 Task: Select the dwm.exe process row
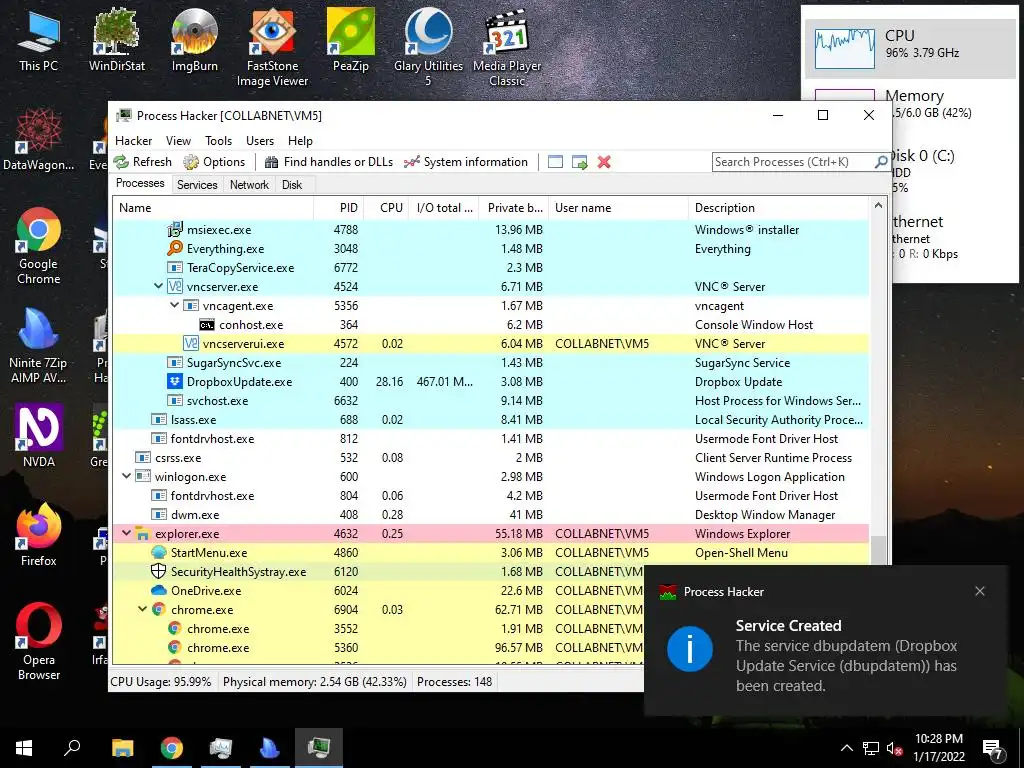491,515
